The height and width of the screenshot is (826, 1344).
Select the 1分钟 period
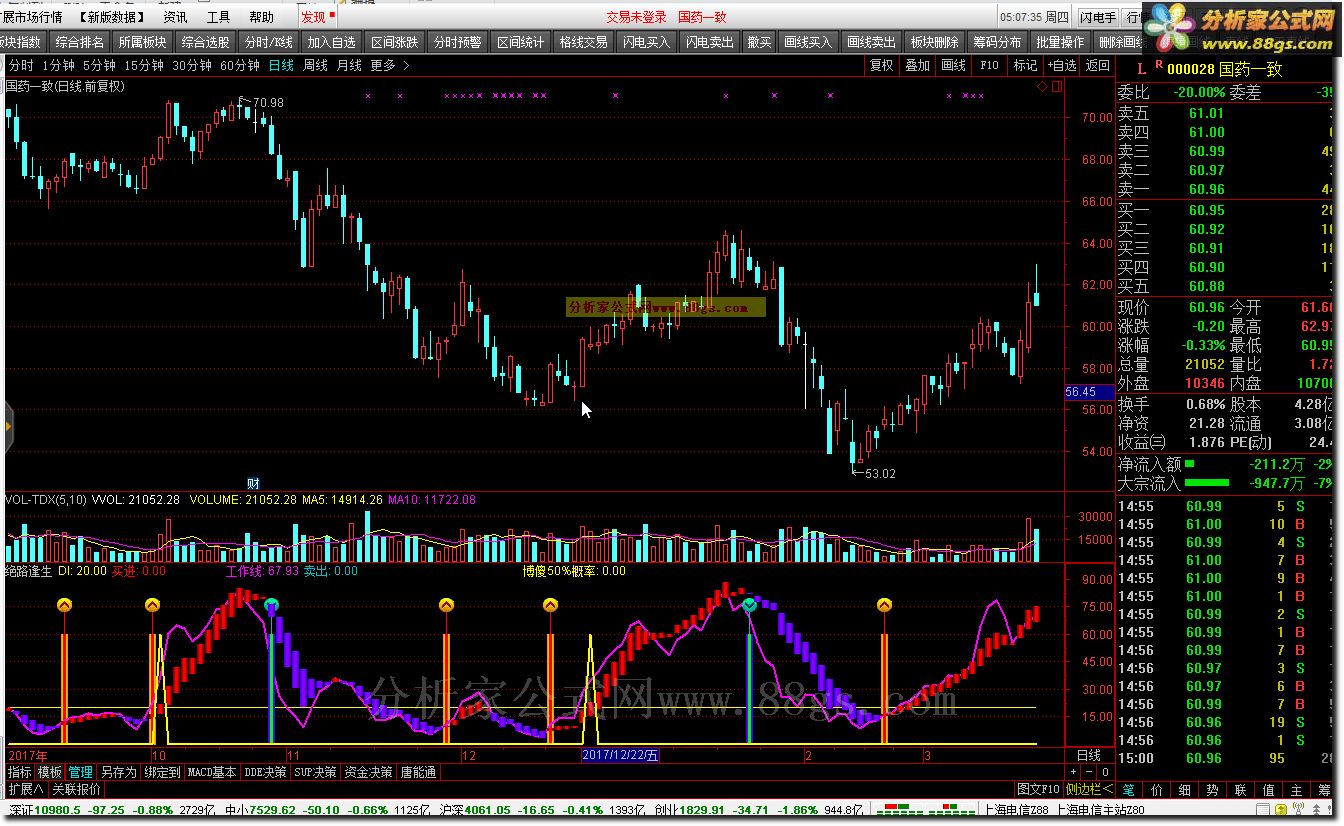point(59,66)
